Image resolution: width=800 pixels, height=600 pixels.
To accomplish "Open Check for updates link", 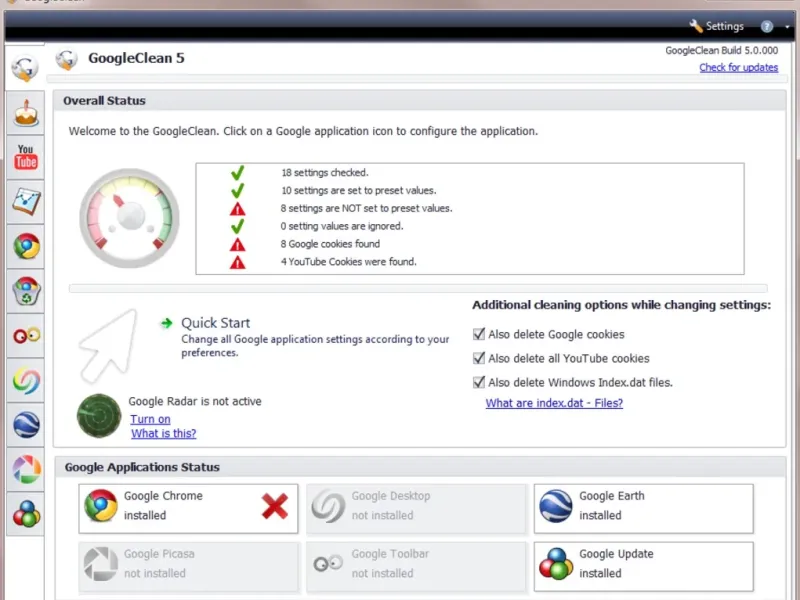I will (x=738, y=67).
